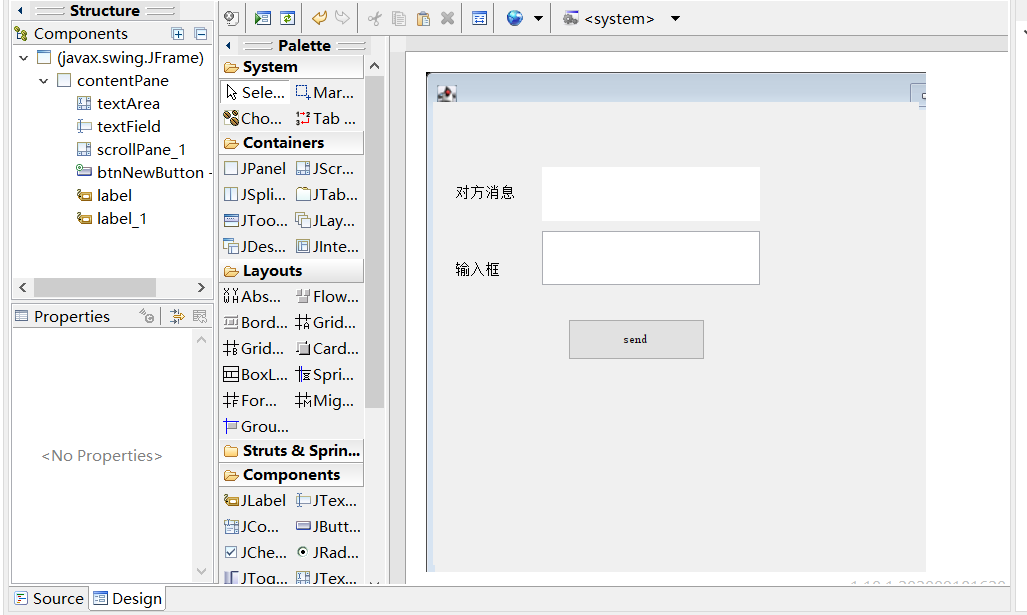
Task: Select the Selection tool in palette
Action: 255,92
